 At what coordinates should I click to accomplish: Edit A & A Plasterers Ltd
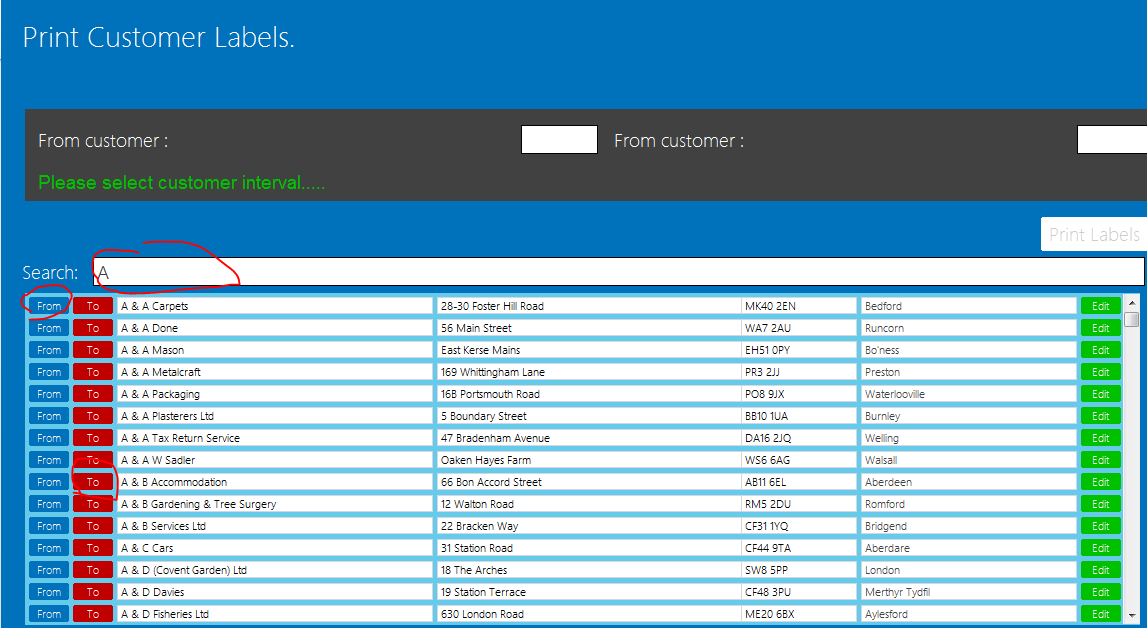1101,416
